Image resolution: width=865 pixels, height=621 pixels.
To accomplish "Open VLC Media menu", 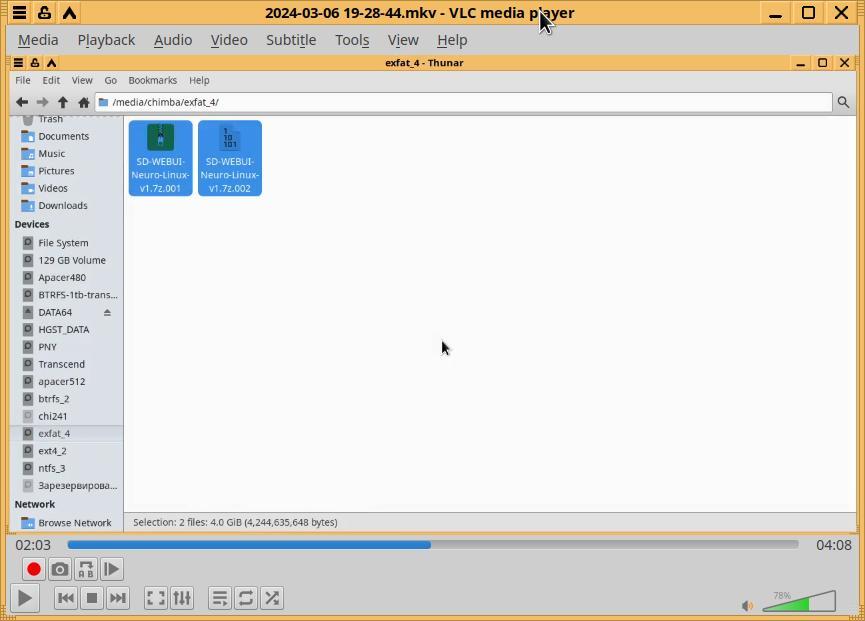I will tap(38, 40).
